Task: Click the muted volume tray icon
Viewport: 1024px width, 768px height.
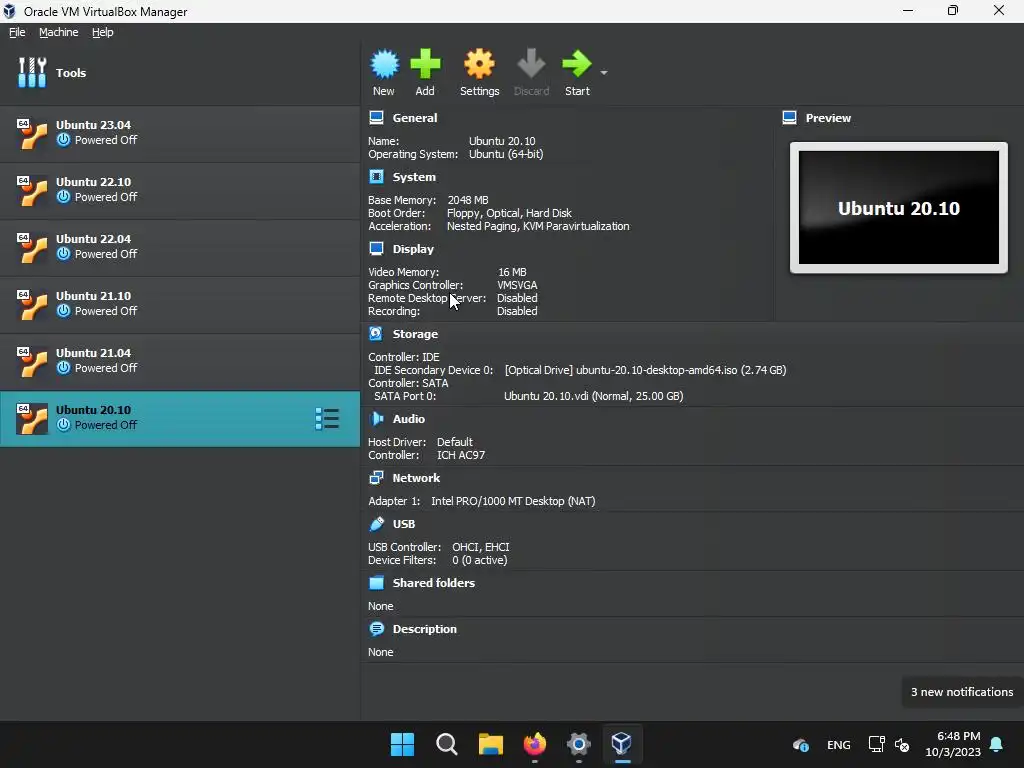Action: click(x=902, y=745)
